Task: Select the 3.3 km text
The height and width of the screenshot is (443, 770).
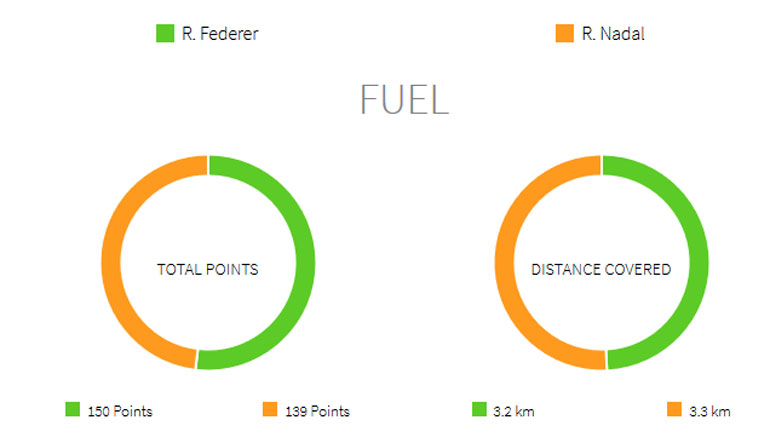Action: [709, 411]
